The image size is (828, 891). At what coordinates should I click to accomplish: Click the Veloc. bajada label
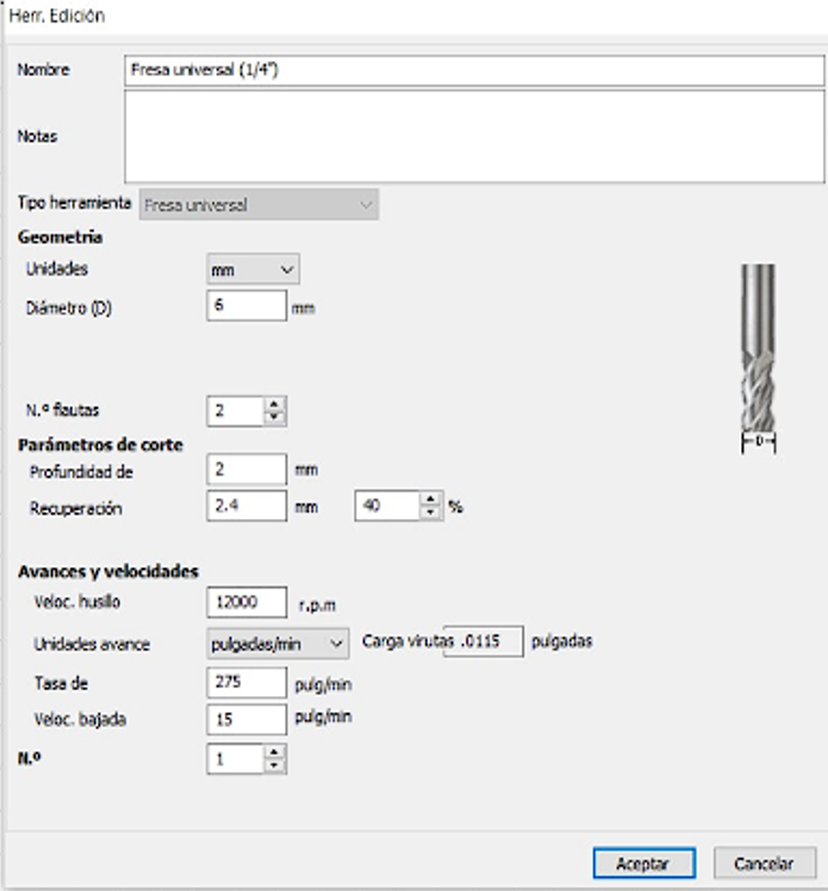tap(80, 720)
